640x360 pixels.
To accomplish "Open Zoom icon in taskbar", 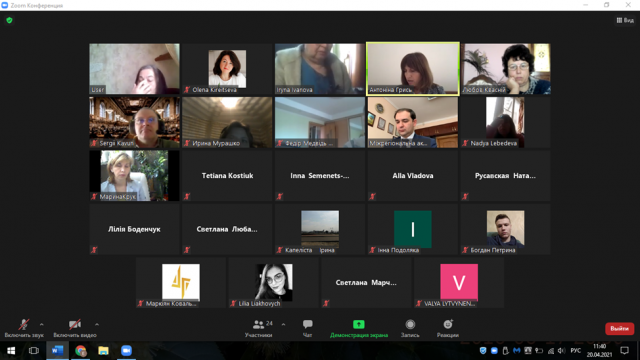I will pyautogui.click(x=126, y=351).
